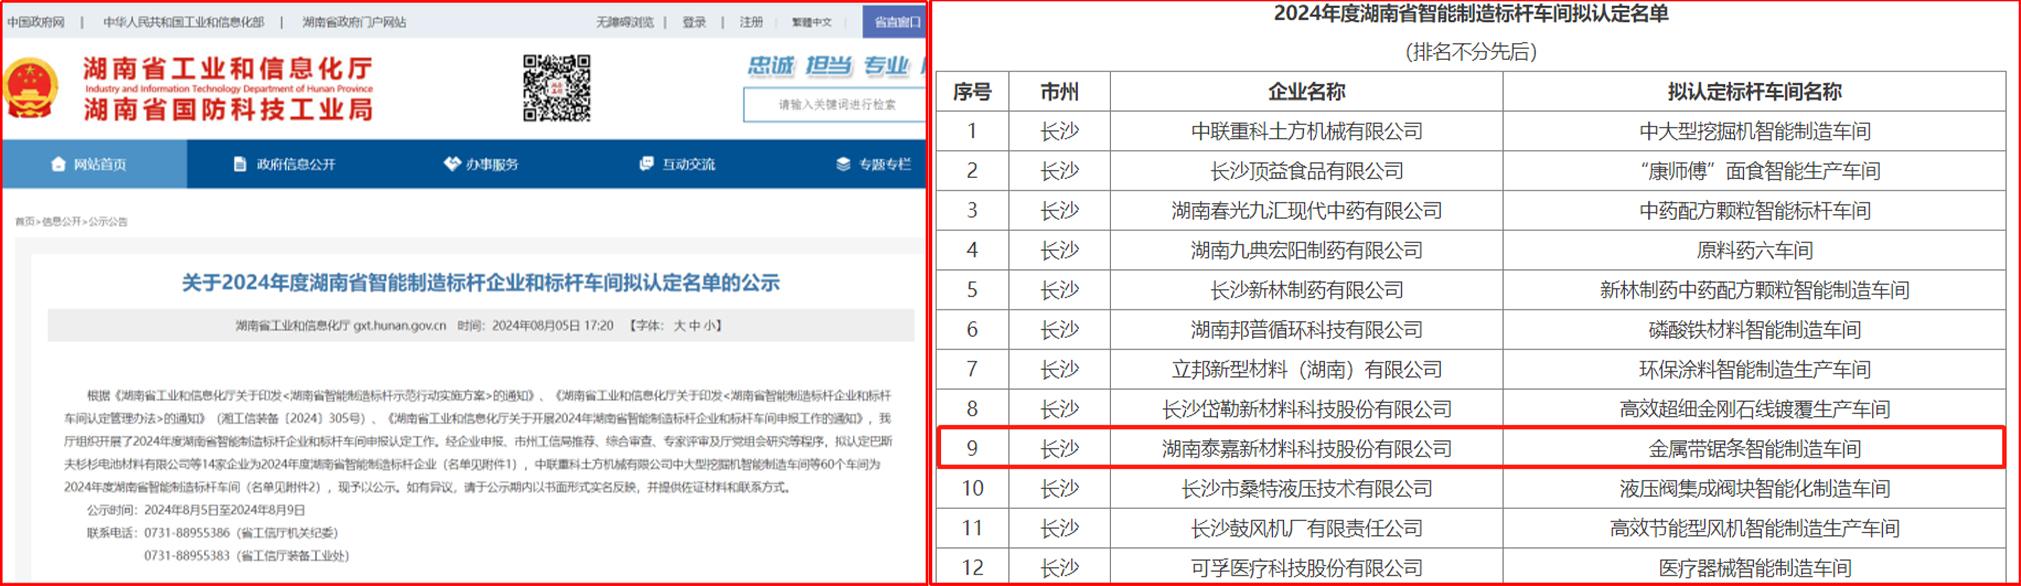
Task: Click the 信息公开 breadcrumb link
Action: click(x=61, y=222)
